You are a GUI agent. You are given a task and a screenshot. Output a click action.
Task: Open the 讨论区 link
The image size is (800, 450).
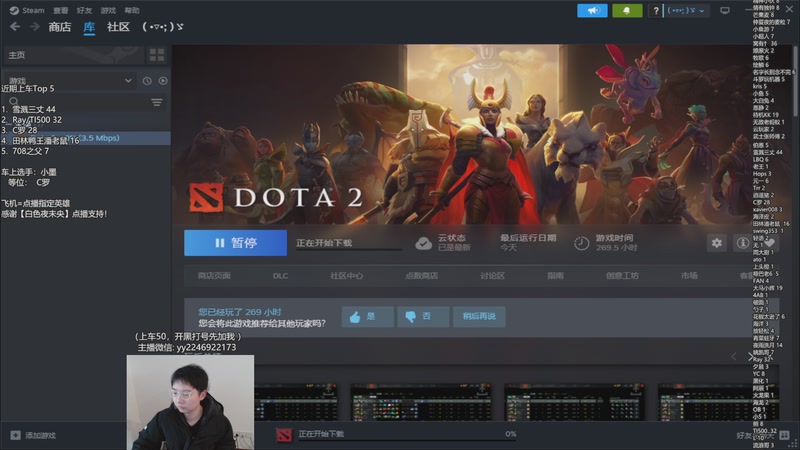click(x=492, y=276)
